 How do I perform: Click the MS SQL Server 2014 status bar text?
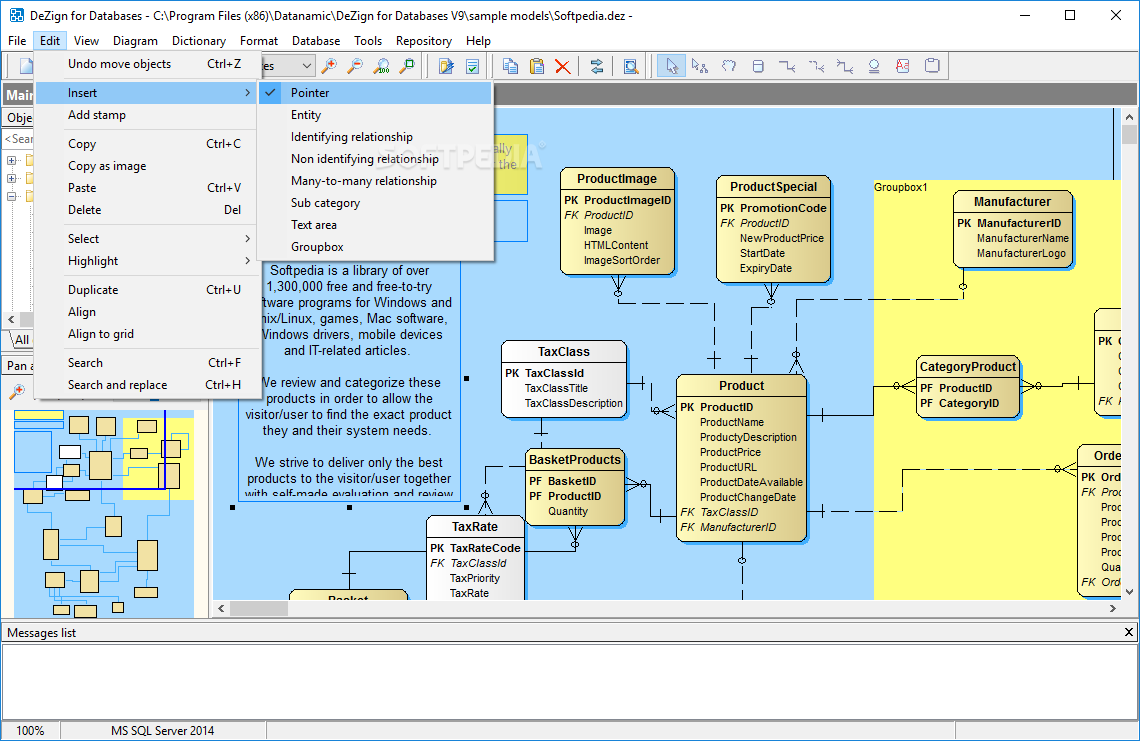(x=162, y=731)
